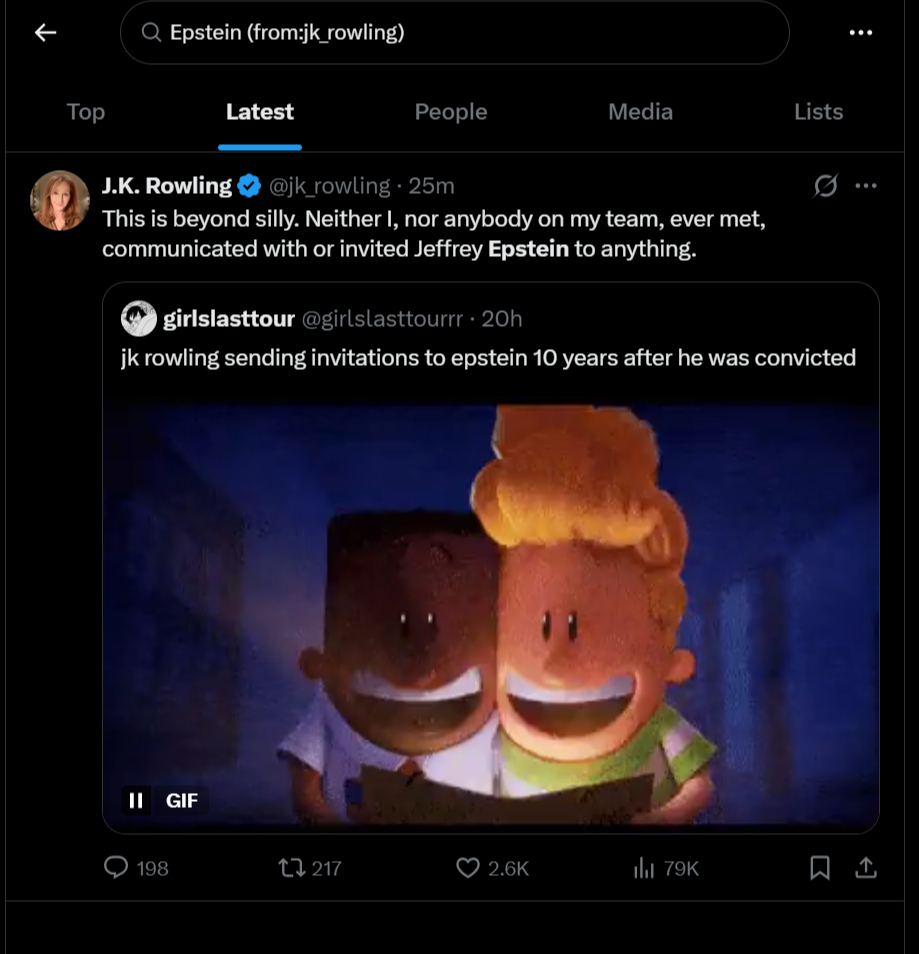Reply to the tweet via comment icon
919x954 pixels.
tap(116, 868)
